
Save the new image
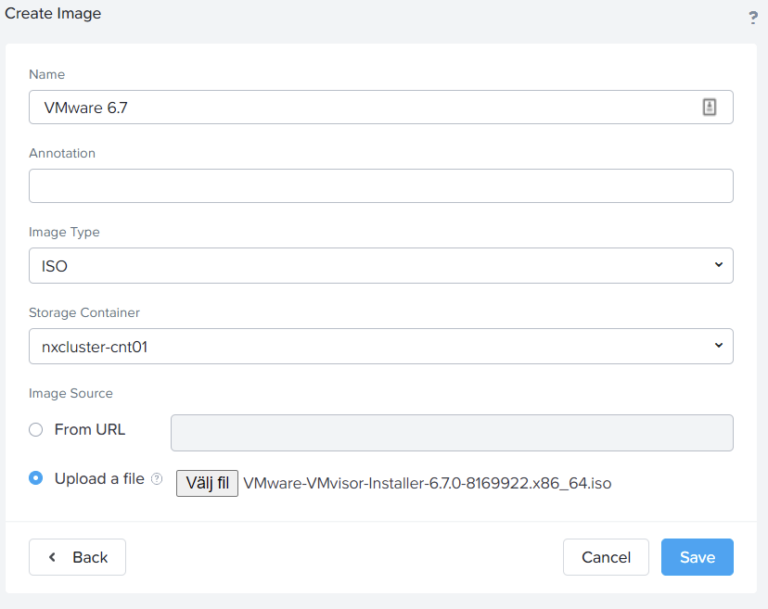697,557
